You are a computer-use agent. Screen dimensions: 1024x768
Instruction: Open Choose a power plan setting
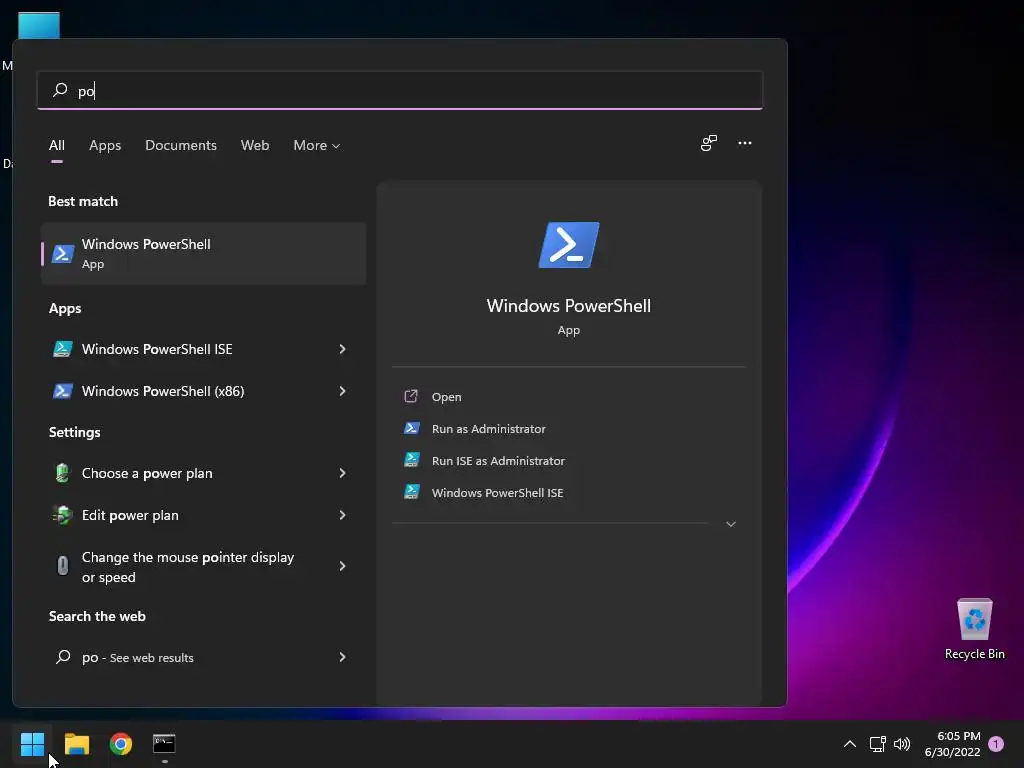(203, 473)
